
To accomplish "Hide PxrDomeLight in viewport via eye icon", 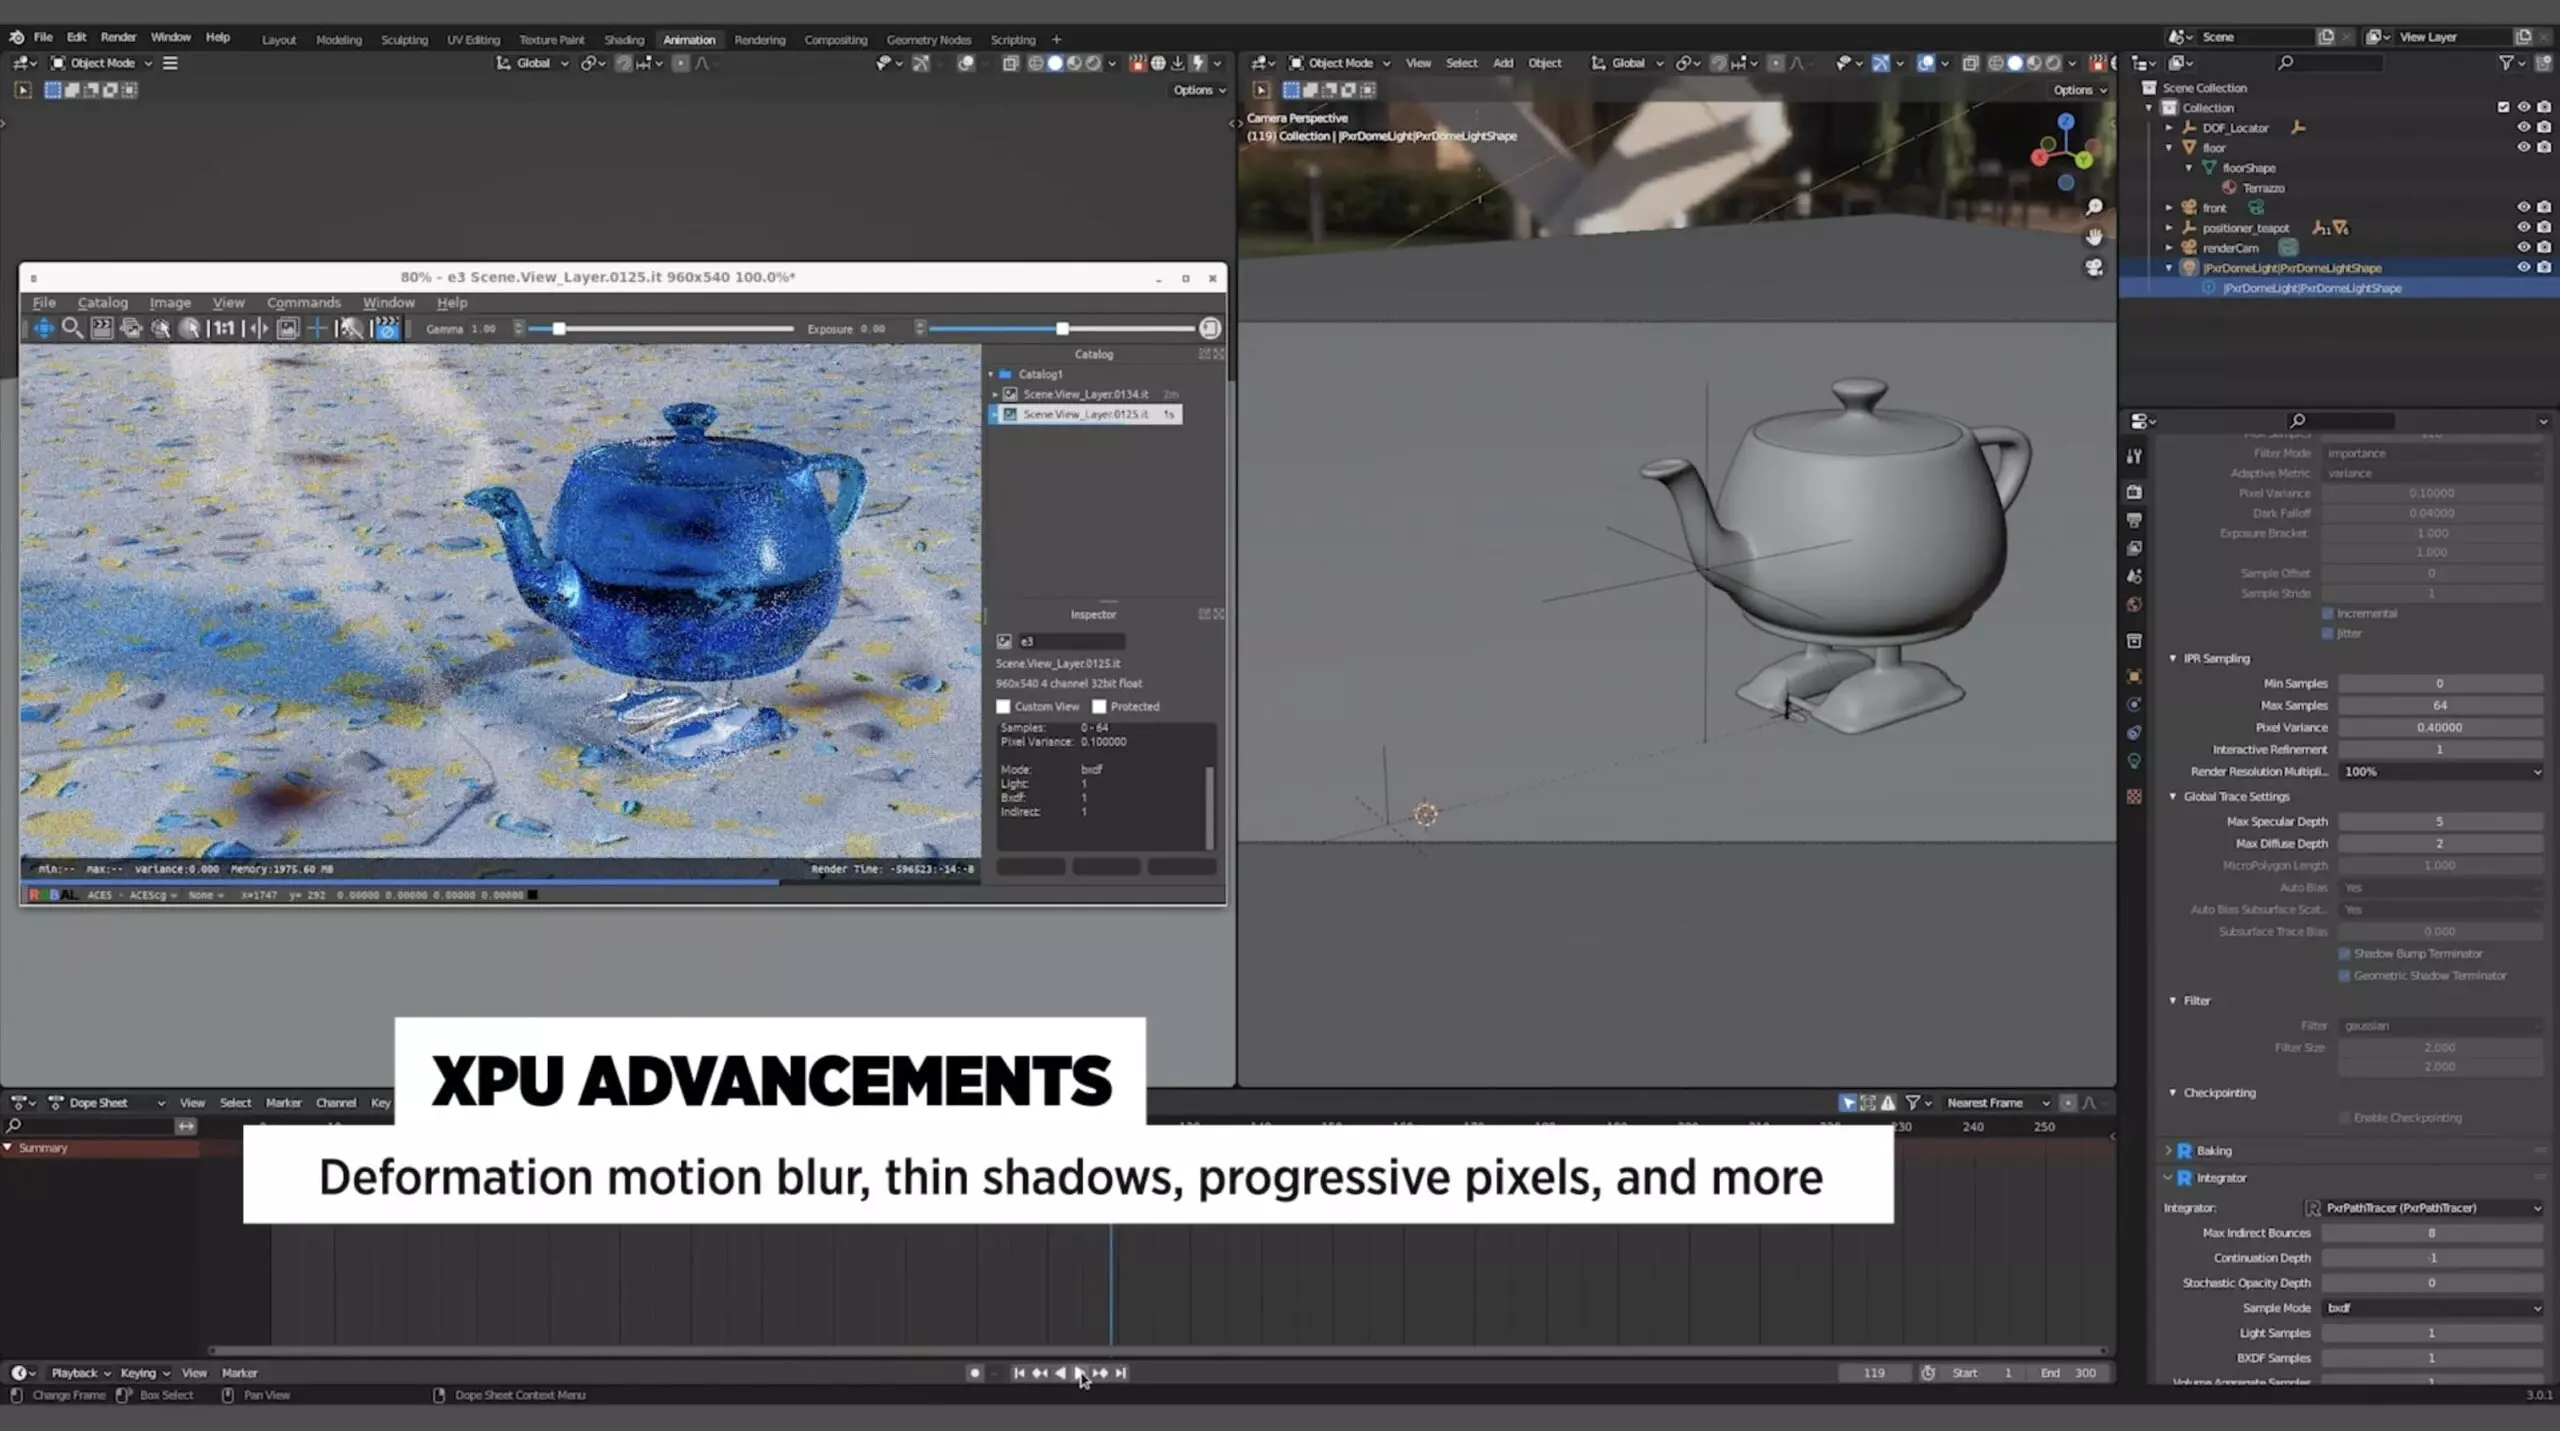I will tap(2522, 267).
